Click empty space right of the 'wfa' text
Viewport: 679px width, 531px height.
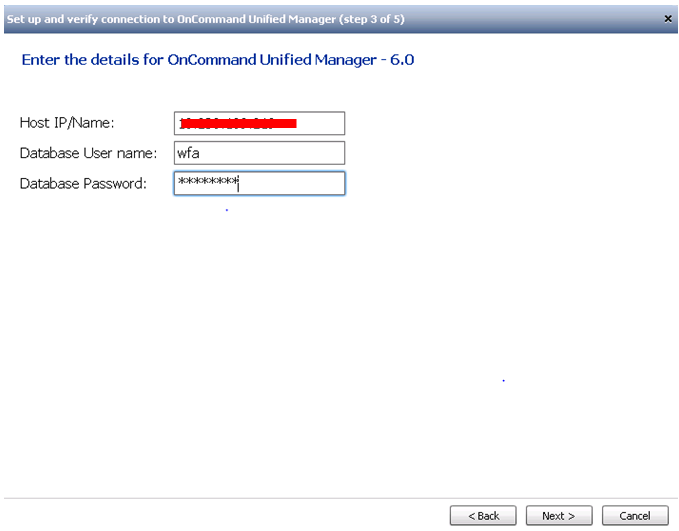tap(272, 153)
